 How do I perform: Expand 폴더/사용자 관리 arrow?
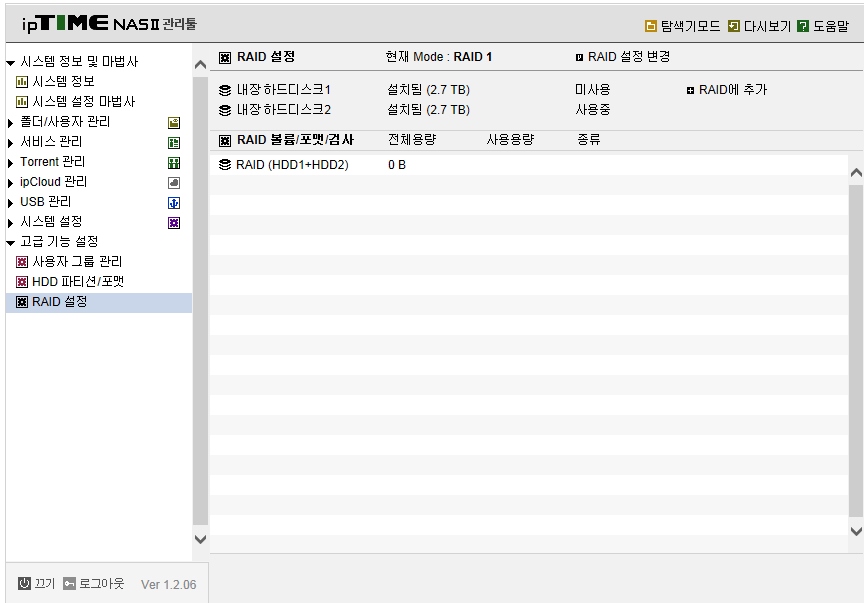point(10,122)
